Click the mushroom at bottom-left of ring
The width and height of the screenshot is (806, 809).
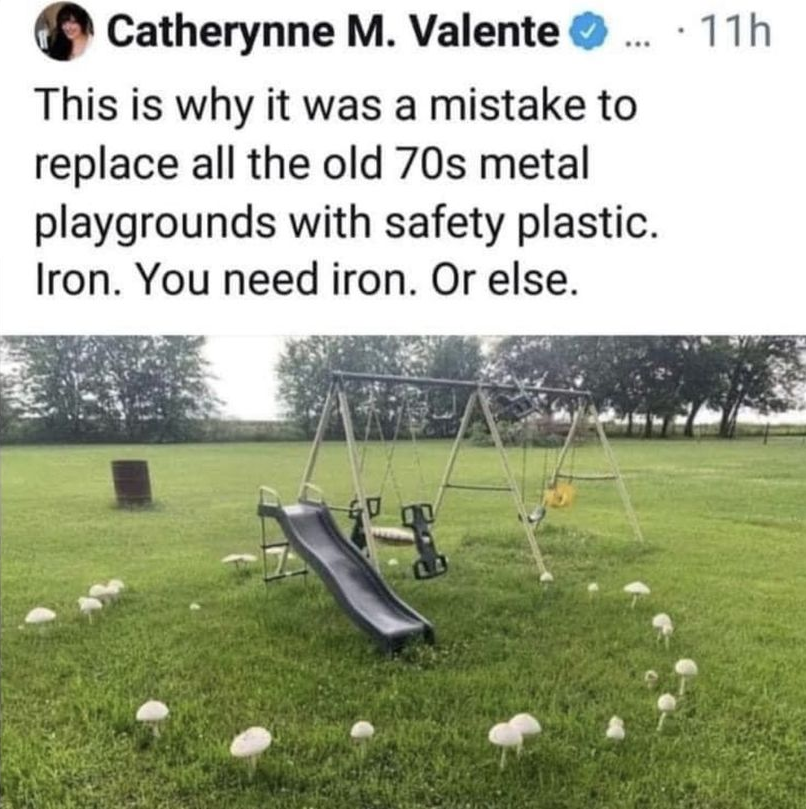[152, 716]
